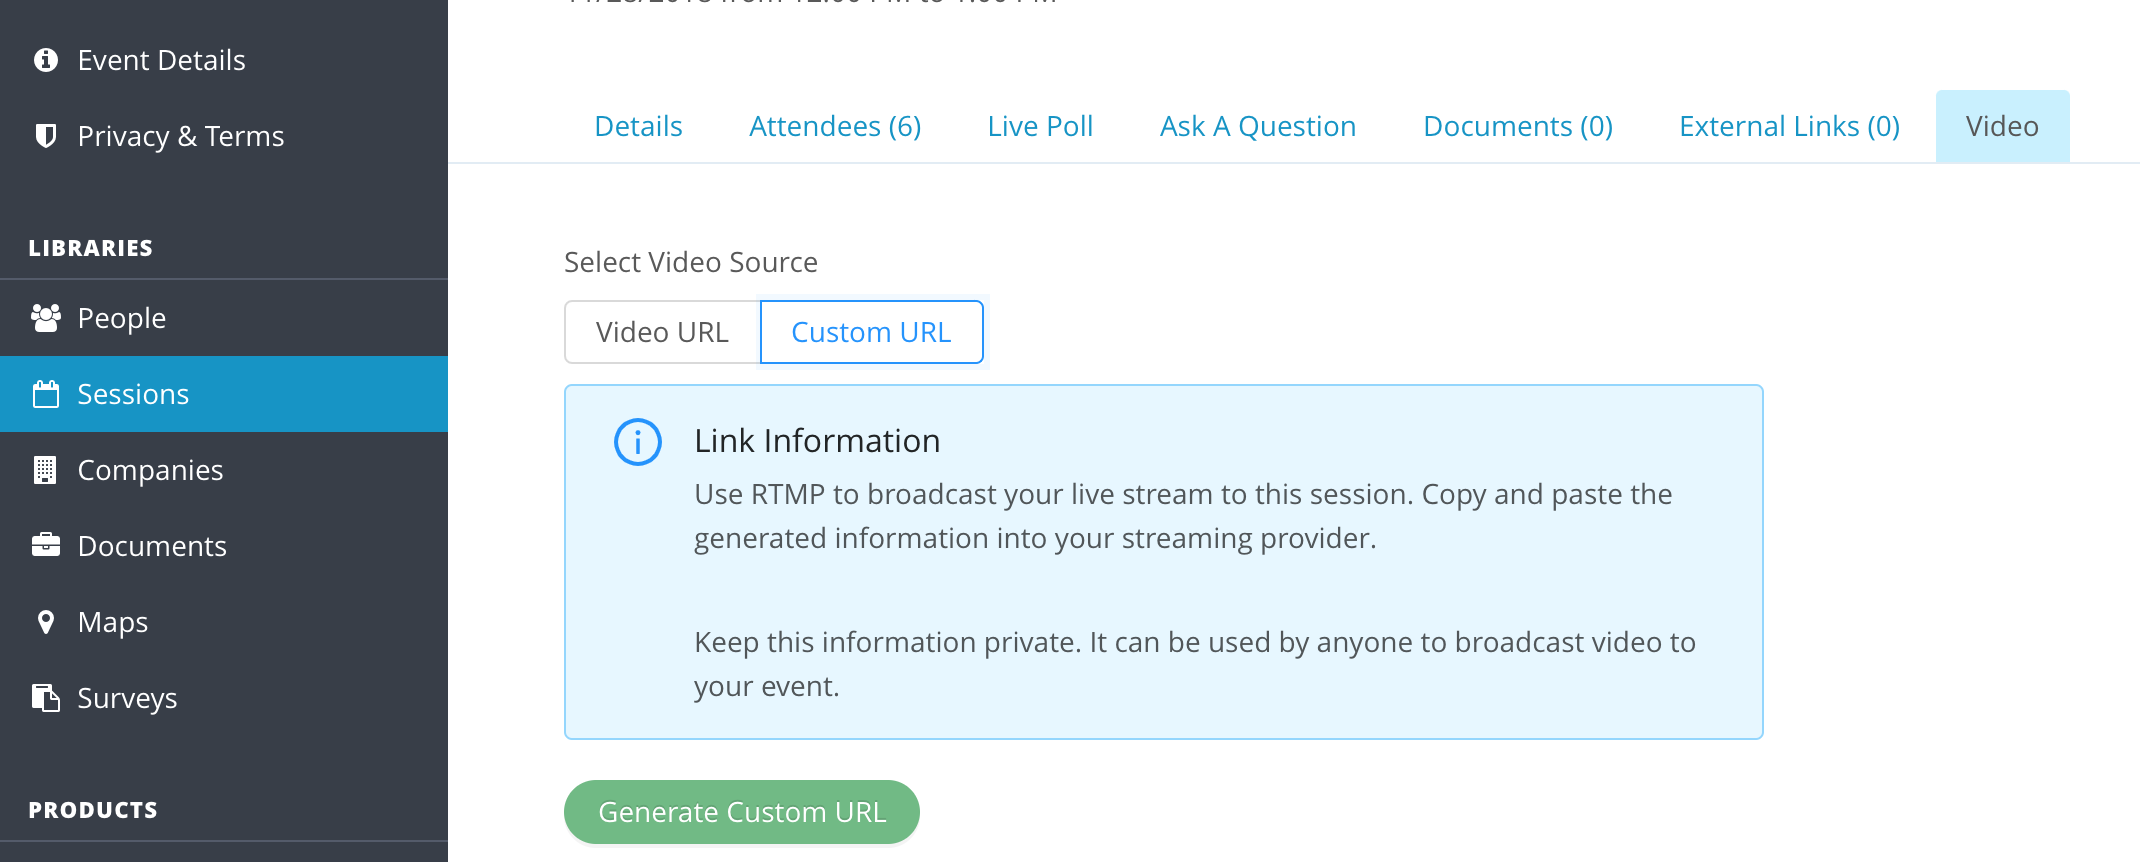Click the Privacy & Terms shield icon
The image size is (2140, 862).
45,136
